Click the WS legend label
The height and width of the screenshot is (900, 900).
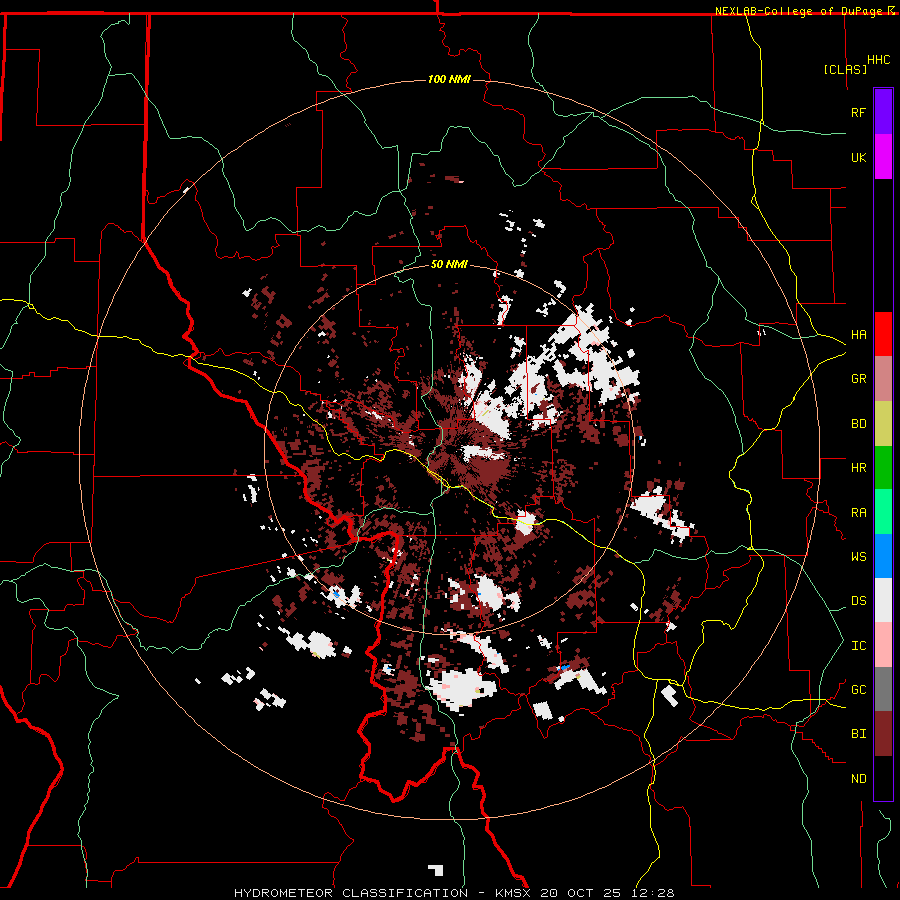point(858,557)
